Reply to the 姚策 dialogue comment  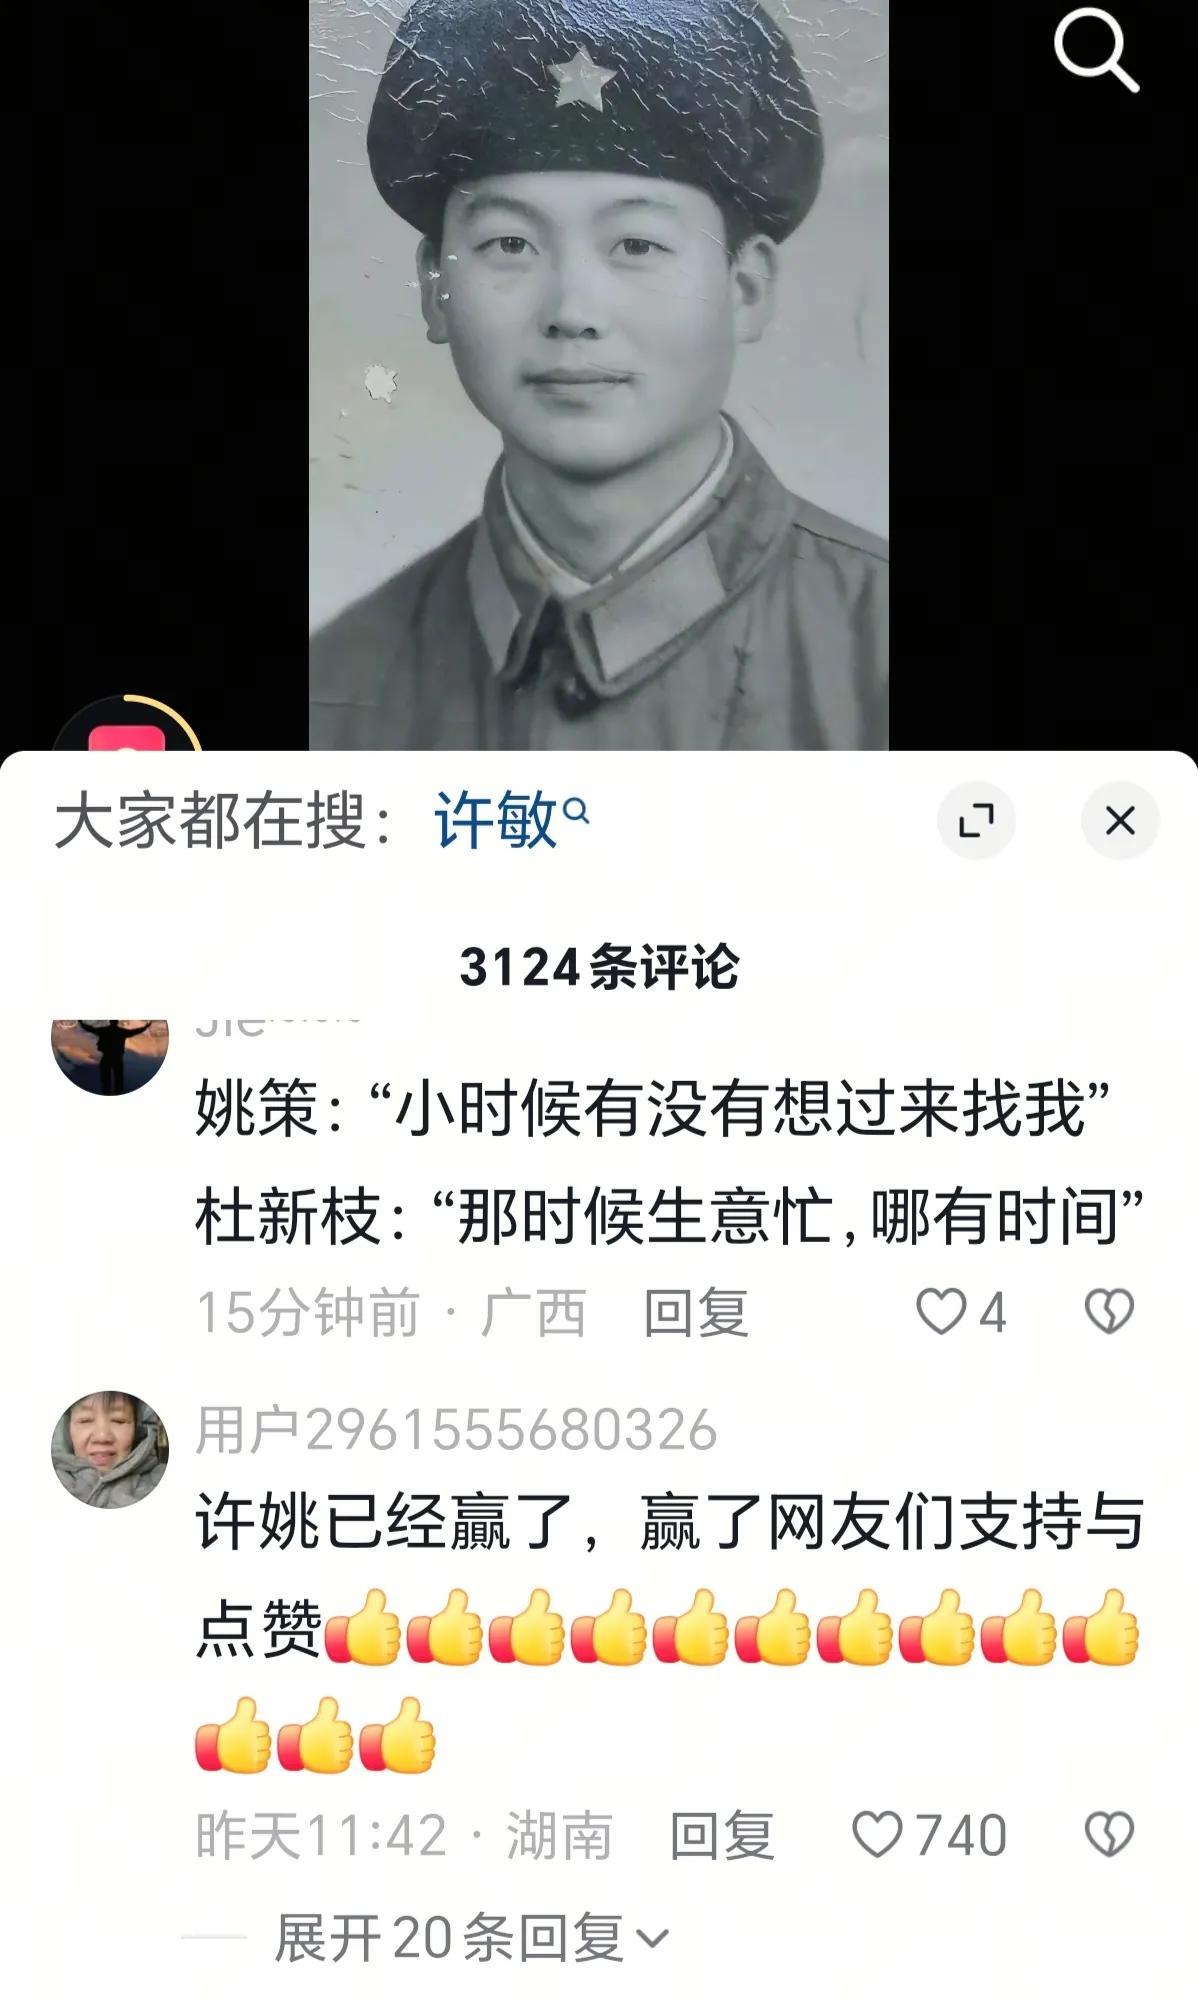(695, 1311)
